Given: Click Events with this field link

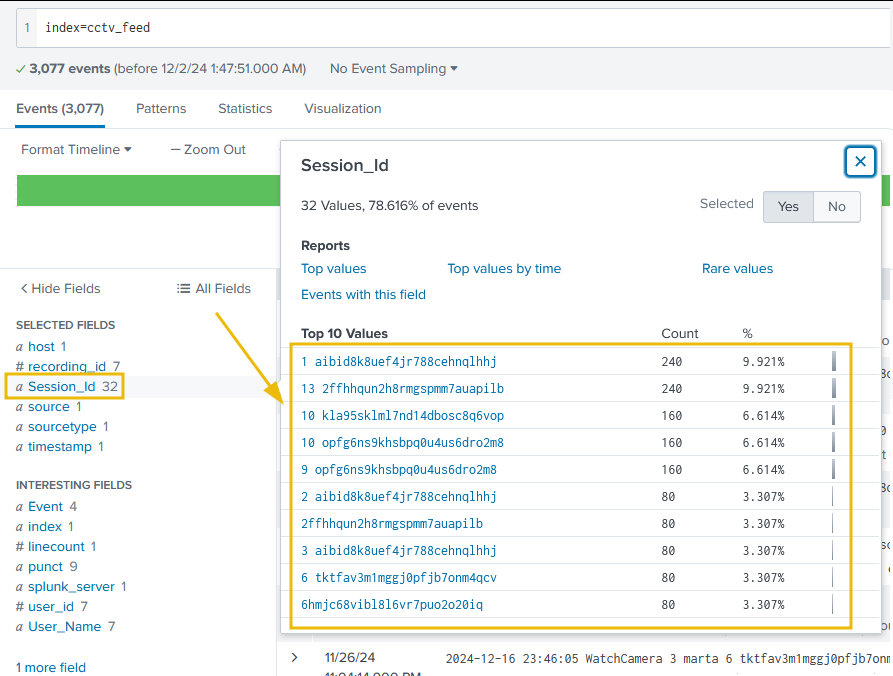Looking at the screenshot, I should click(363, 295).
